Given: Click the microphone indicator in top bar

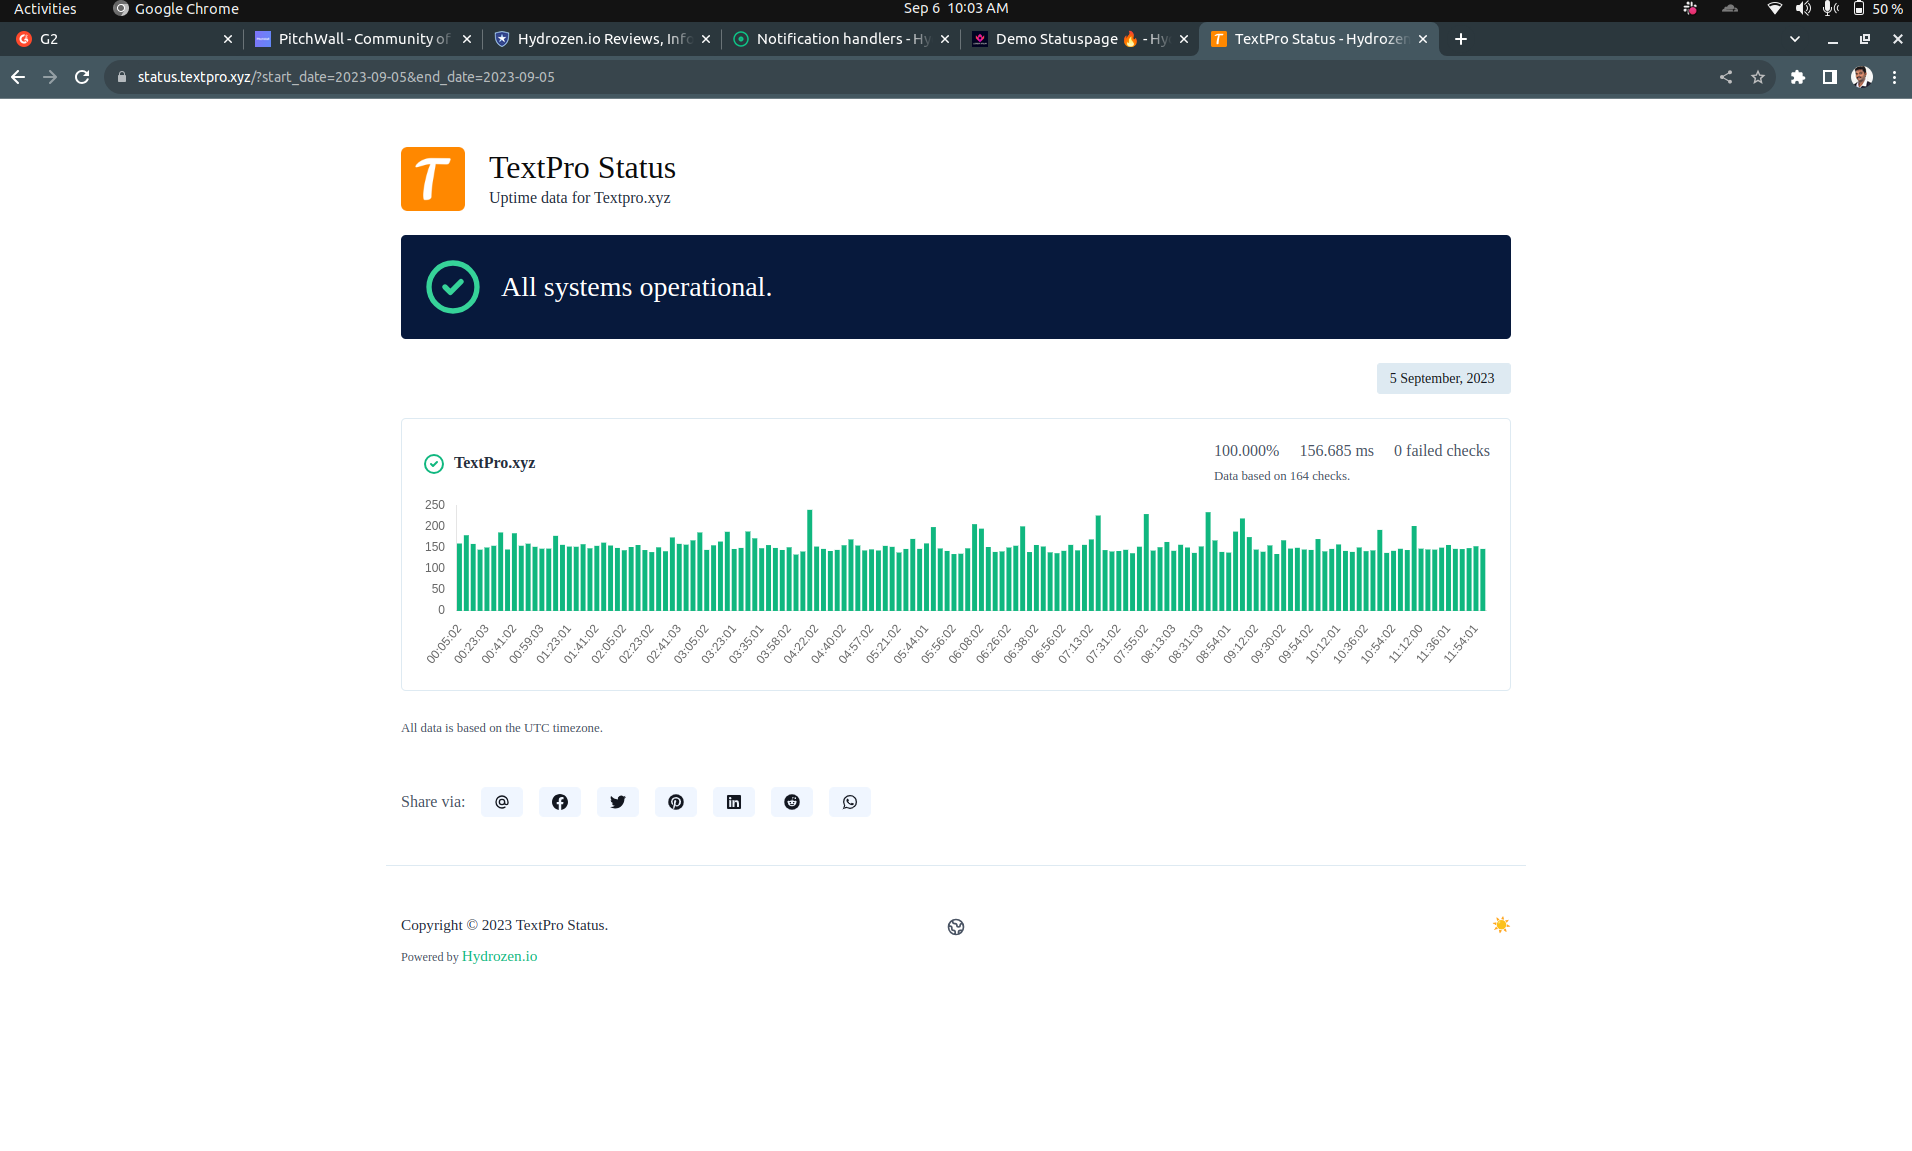Looking at the screenshot, I should pos(1831,9).
